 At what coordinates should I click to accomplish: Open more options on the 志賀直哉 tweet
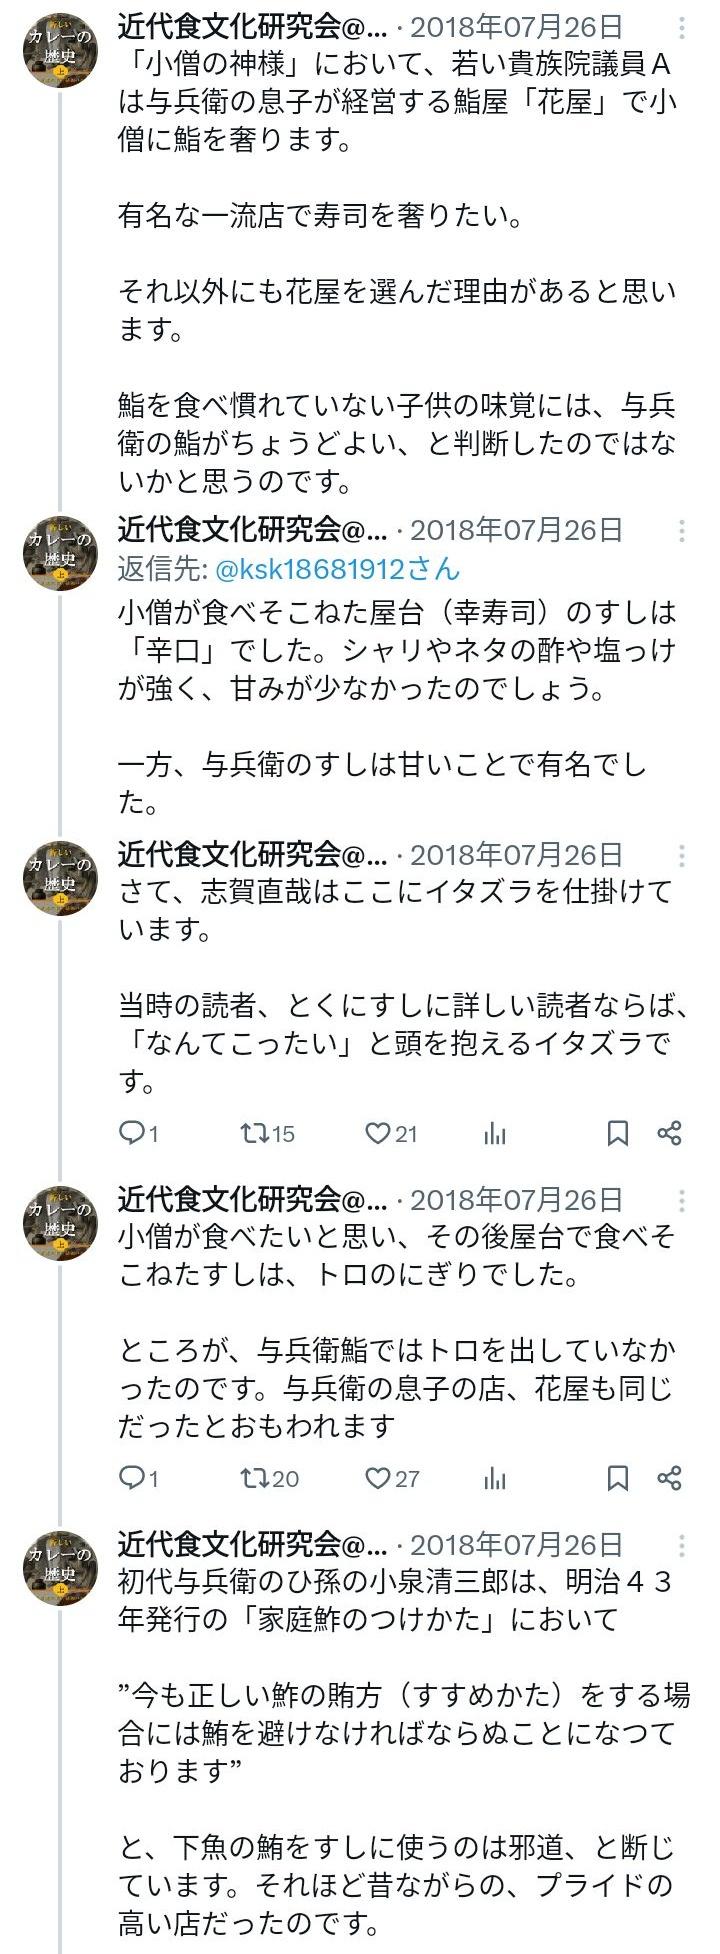point(682,855)
